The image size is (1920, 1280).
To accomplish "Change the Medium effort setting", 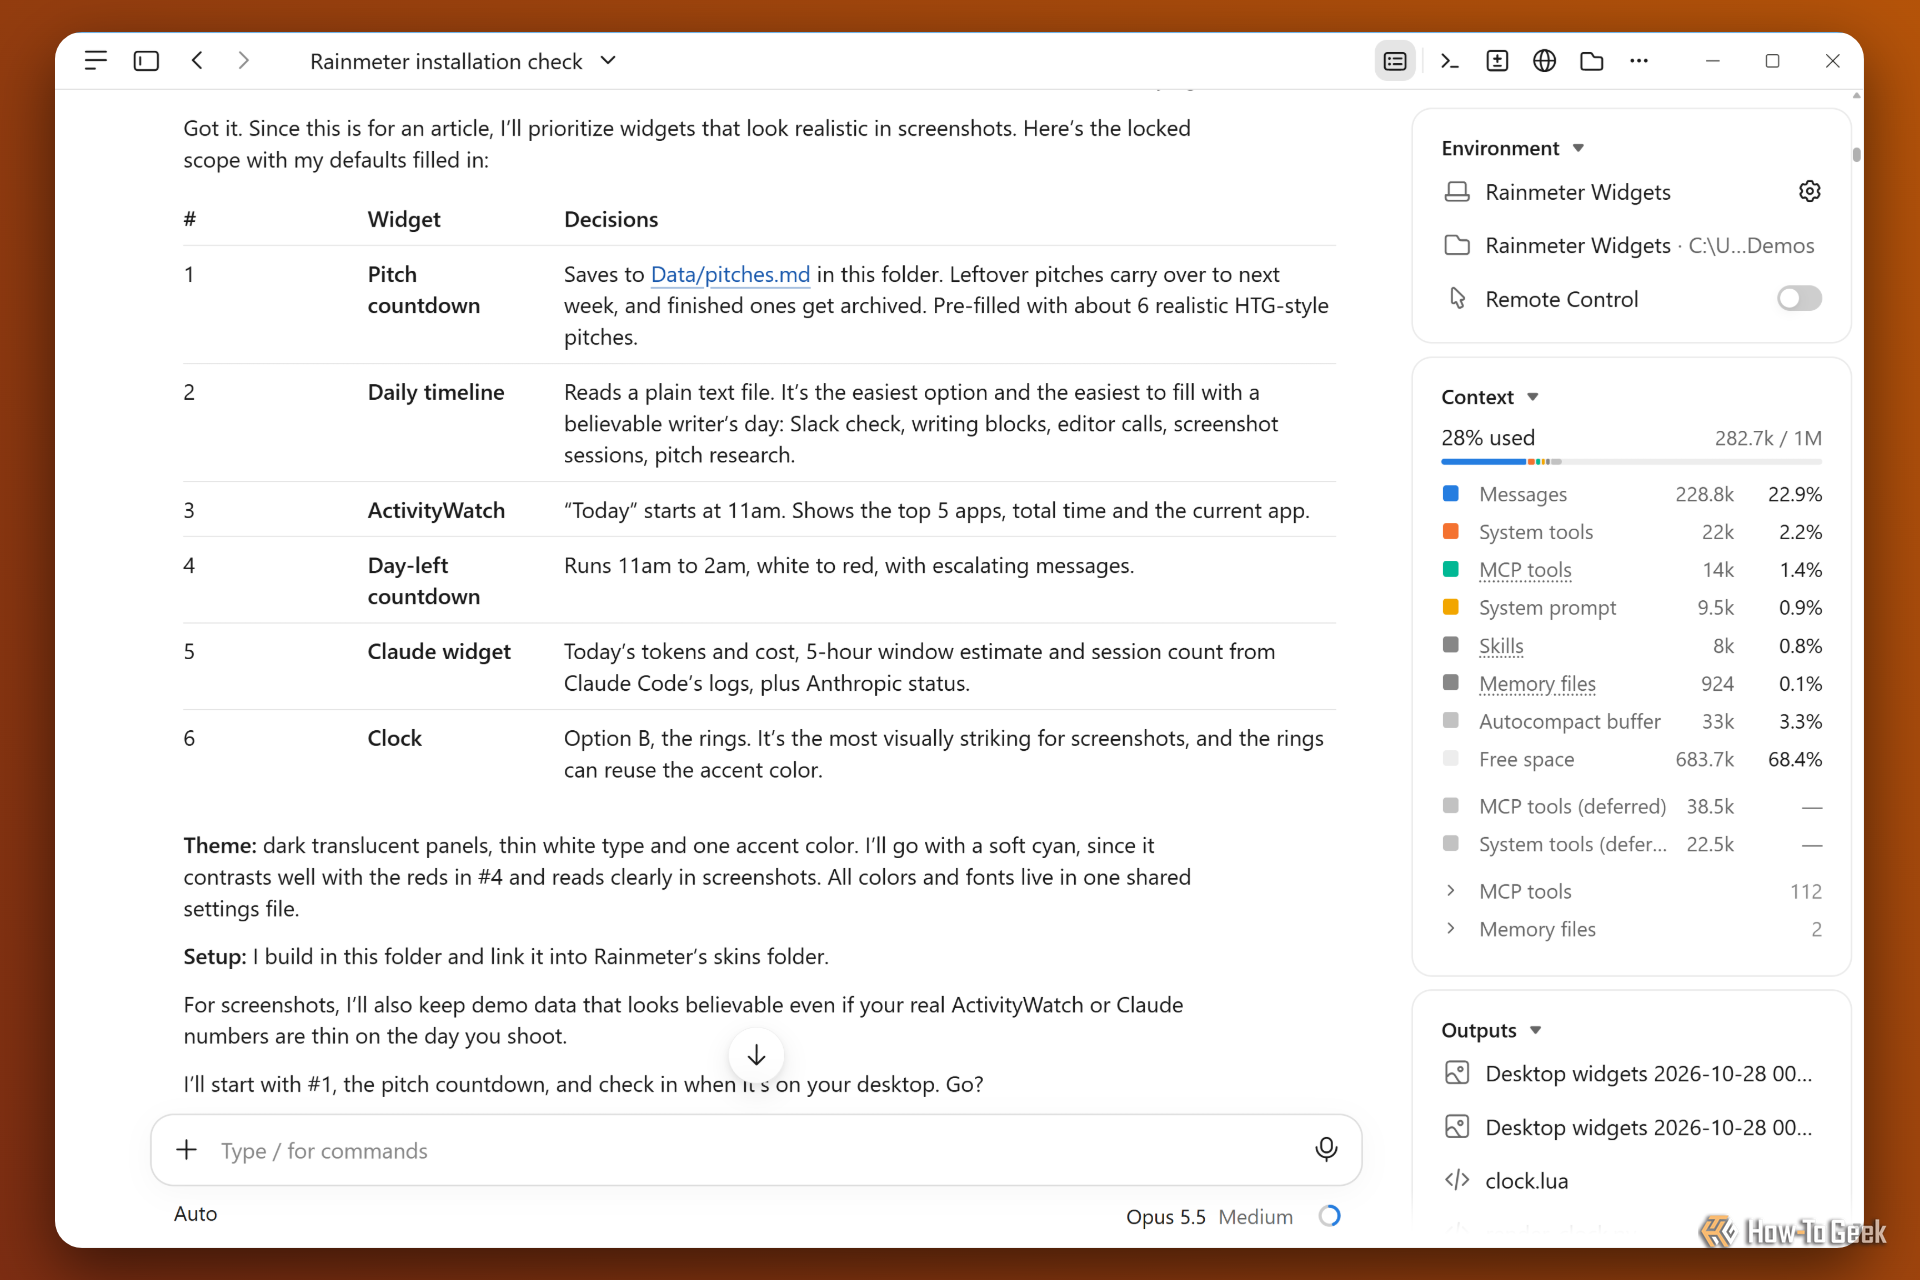I will tap(1255, 1216).
